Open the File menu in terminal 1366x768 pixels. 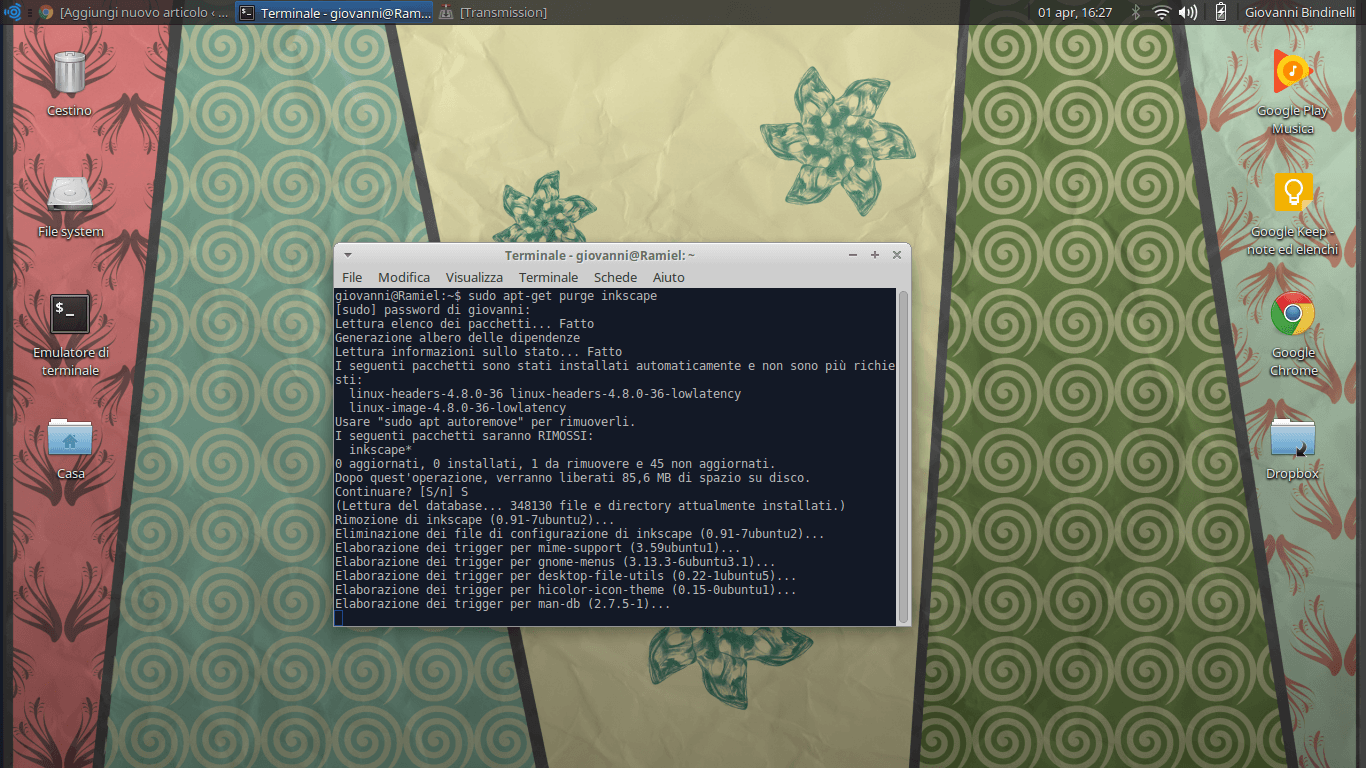click(x=352, y=277)
